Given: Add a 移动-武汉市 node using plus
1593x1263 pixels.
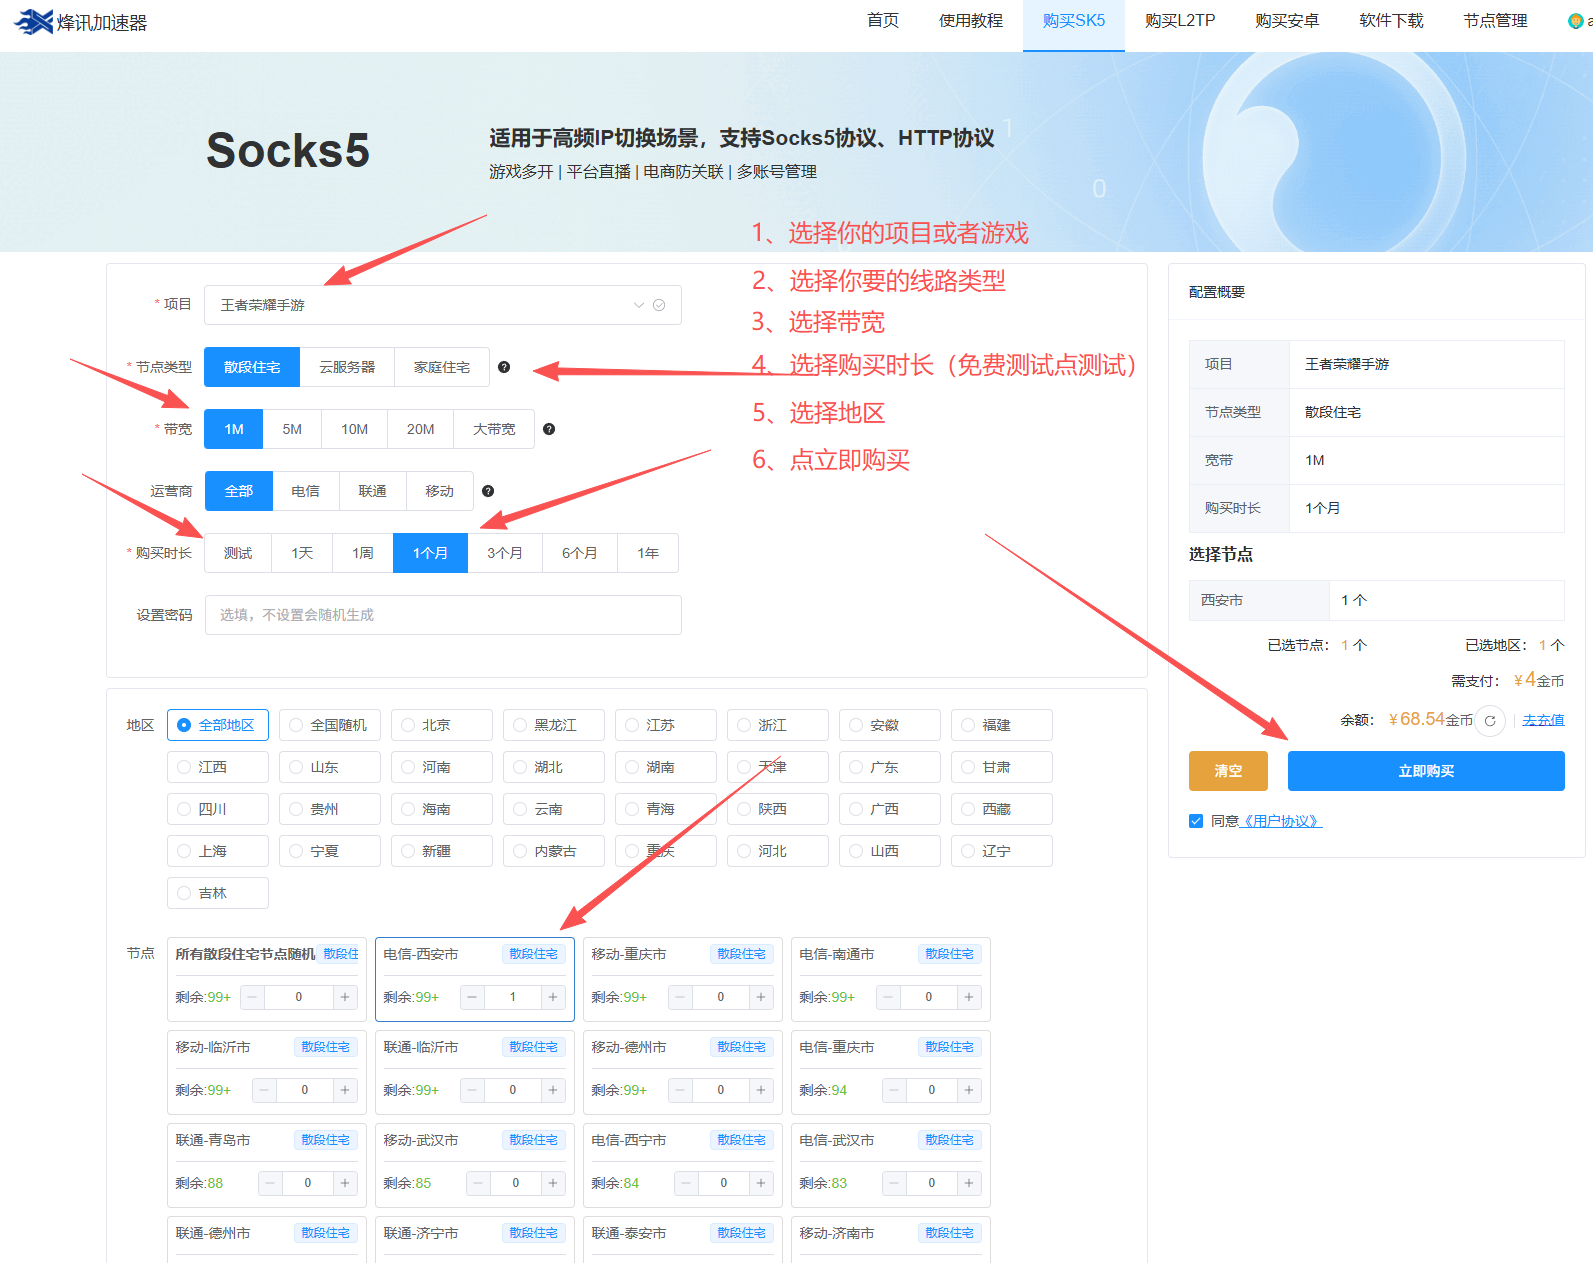Looking at the screenshot, I should [553, 1183].
